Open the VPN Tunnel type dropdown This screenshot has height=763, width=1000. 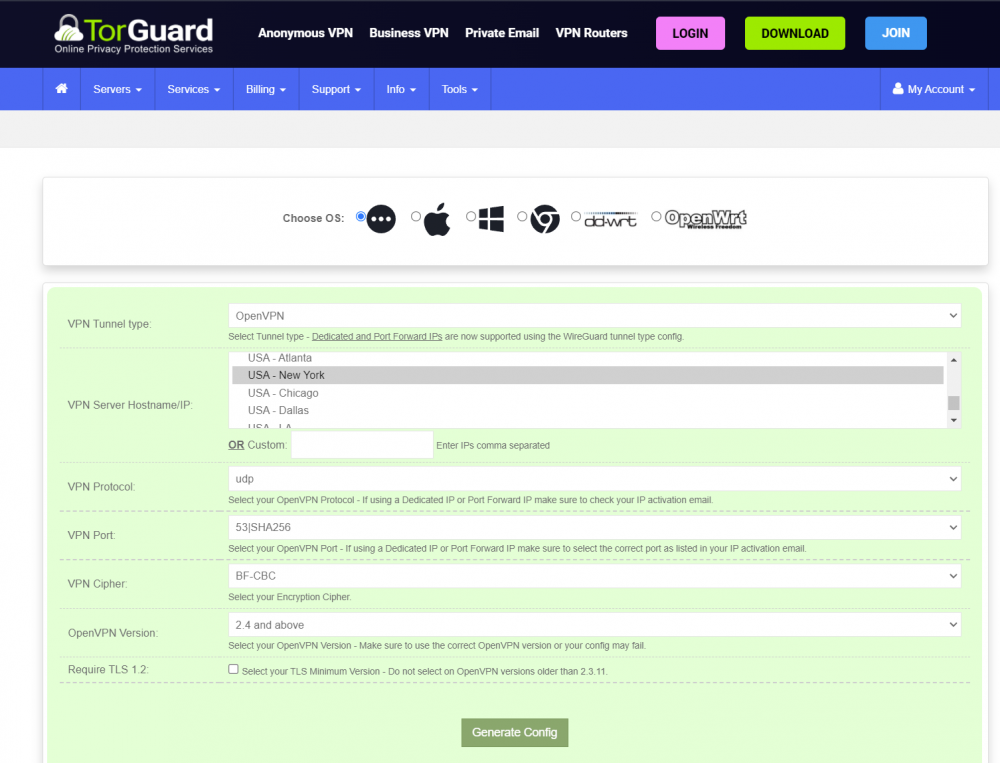(x=594, y=316)
